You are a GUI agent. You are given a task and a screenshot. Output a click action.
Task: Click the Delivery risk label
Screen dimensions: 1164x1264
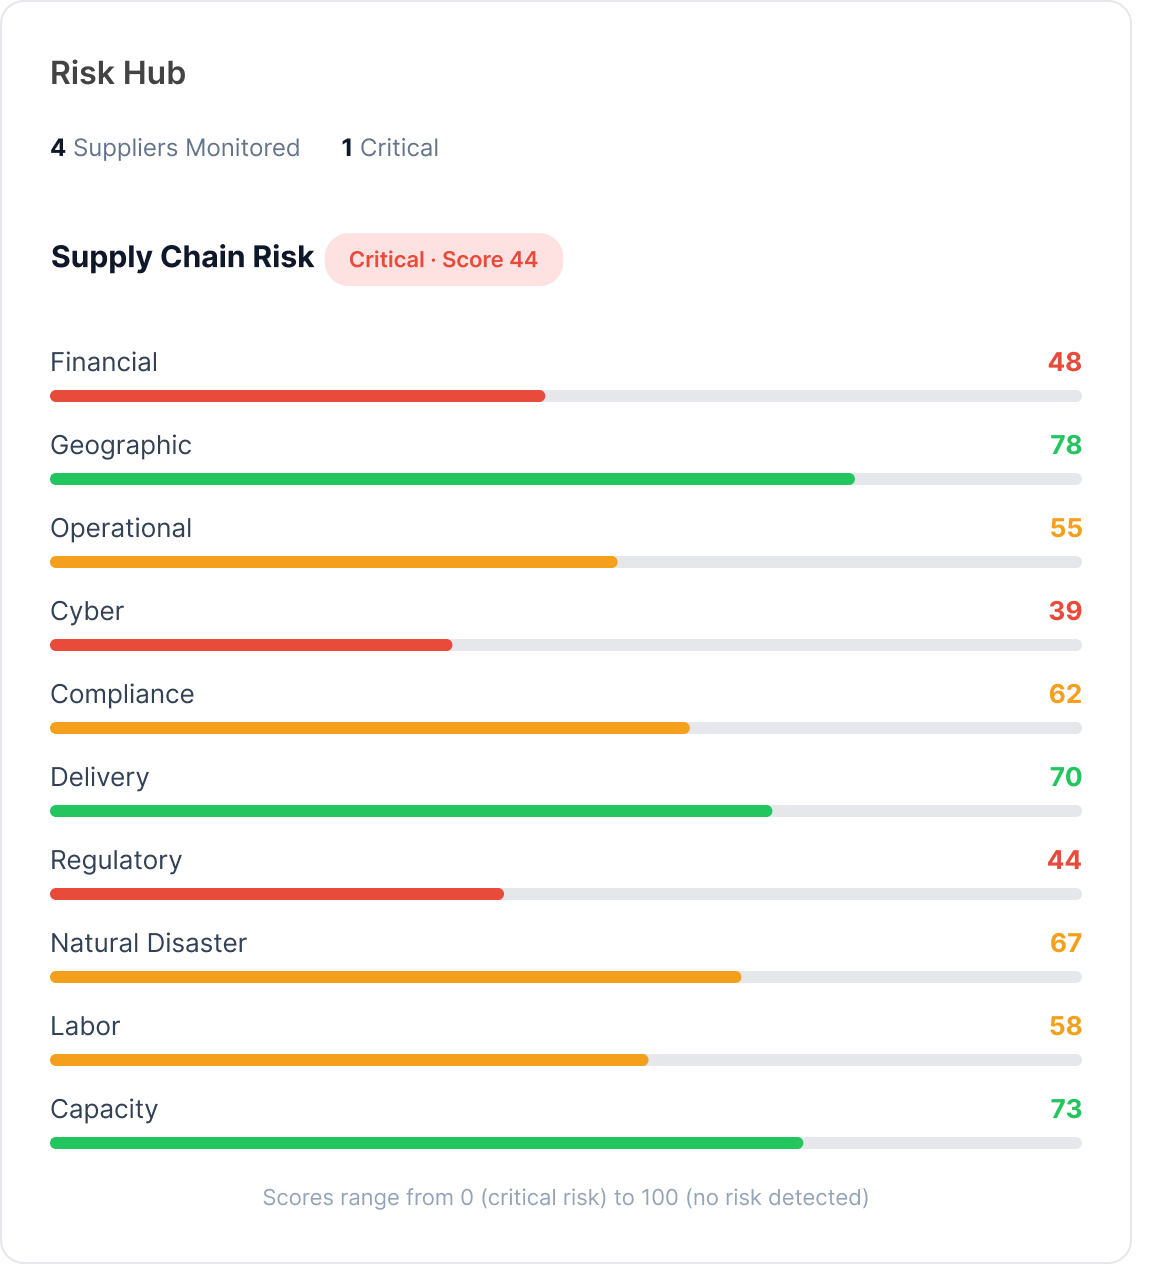(100, 777)
